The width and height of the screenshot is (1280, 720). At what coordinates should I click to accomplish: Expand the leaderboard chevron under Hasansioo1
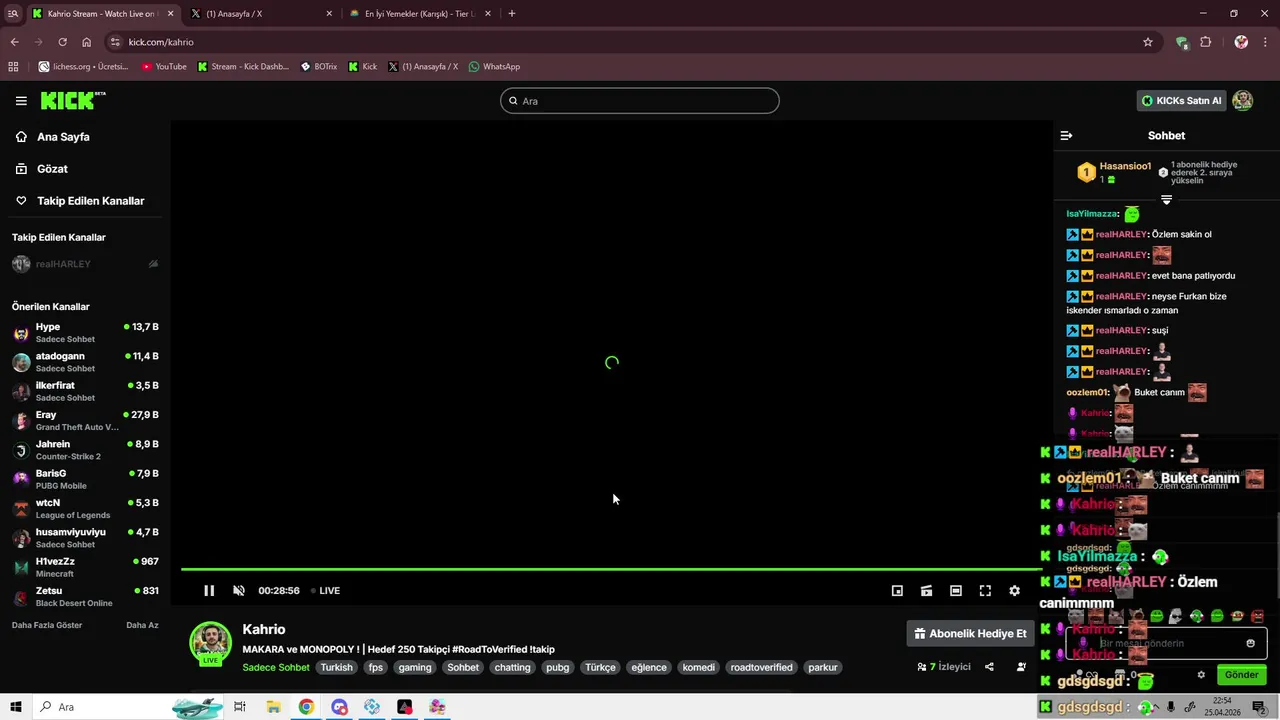(x=1166, y=200)
